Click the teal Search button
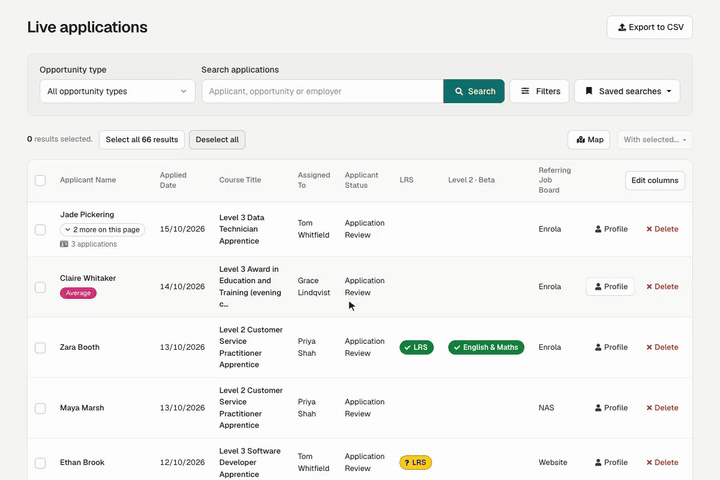Viewport: 720px width, 480px height. [x=474, y=91]
